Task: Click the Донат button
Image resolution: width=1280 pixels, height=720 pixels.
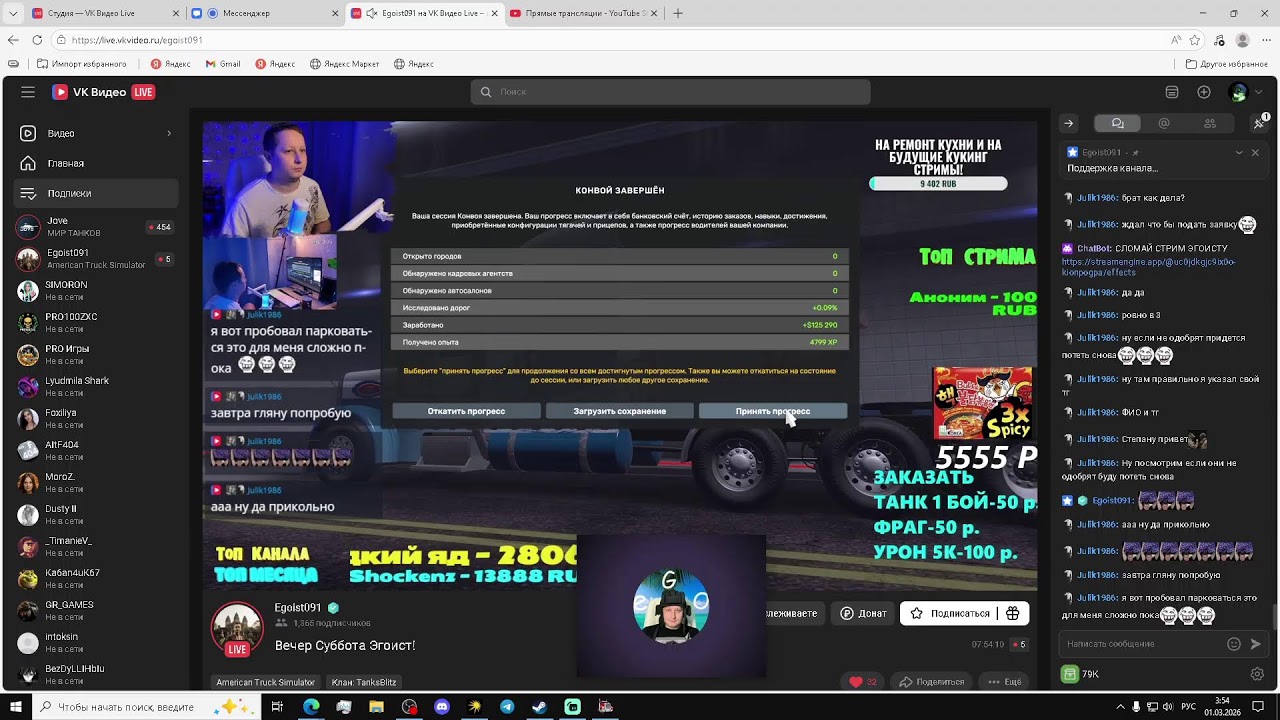Action: (x=863, y=613)
